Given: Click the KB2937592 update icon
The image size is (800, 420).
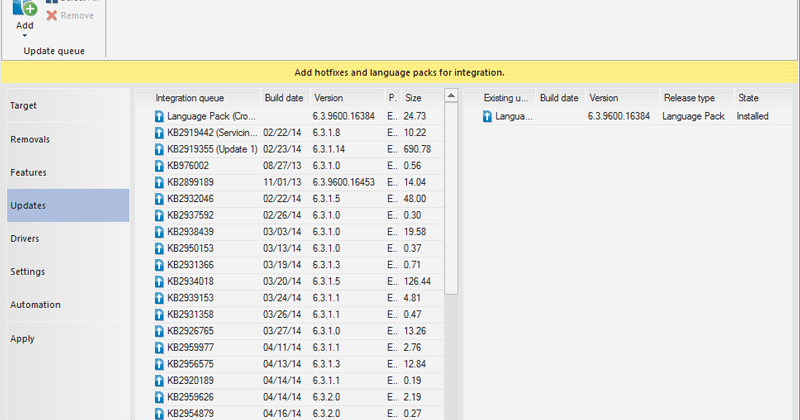Looking at the screenshot, I should 159,215.
